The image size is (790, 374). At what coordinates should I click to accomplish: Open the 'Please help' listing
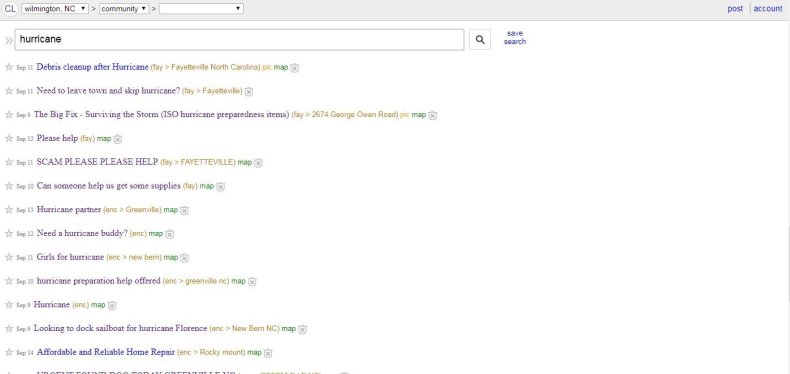click(x=57, y=138)
